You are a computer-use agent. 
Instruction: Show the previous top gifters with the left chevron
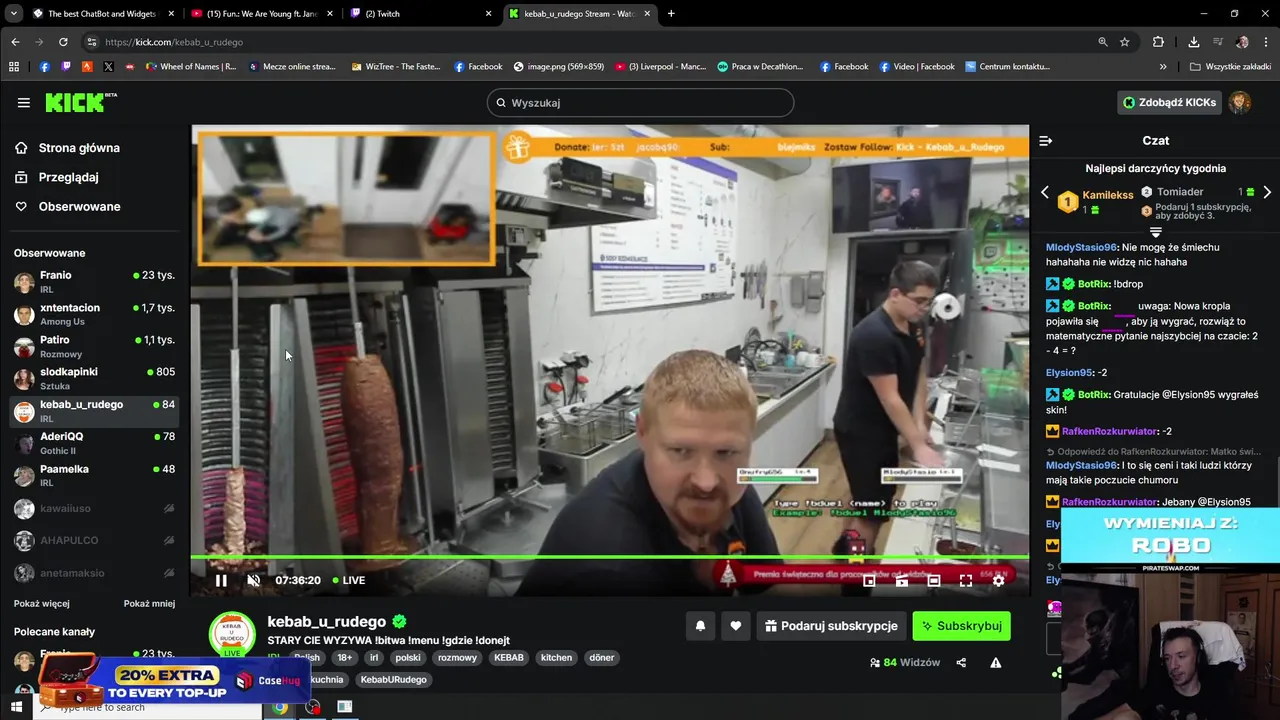[1045, 192]
